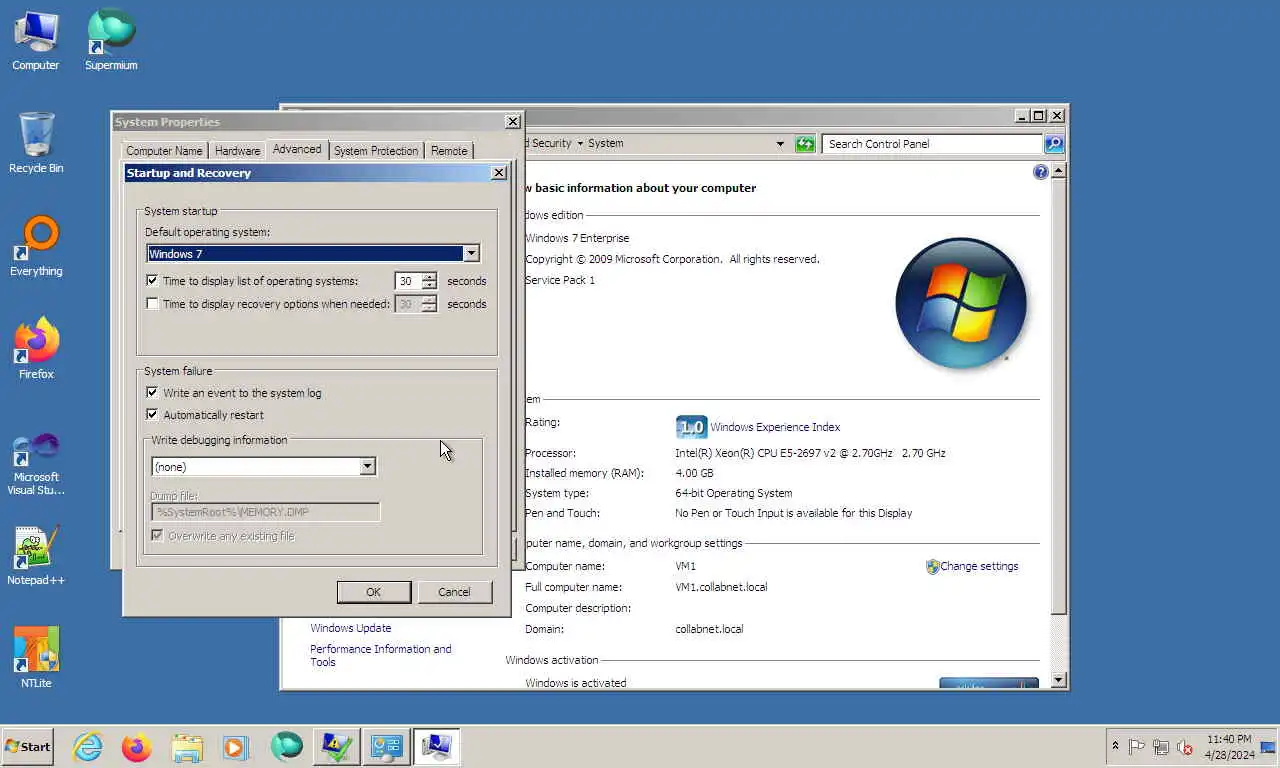Toggle time to display operating systems checkbox
1280x768 pixels.
(x=153, y=281)
